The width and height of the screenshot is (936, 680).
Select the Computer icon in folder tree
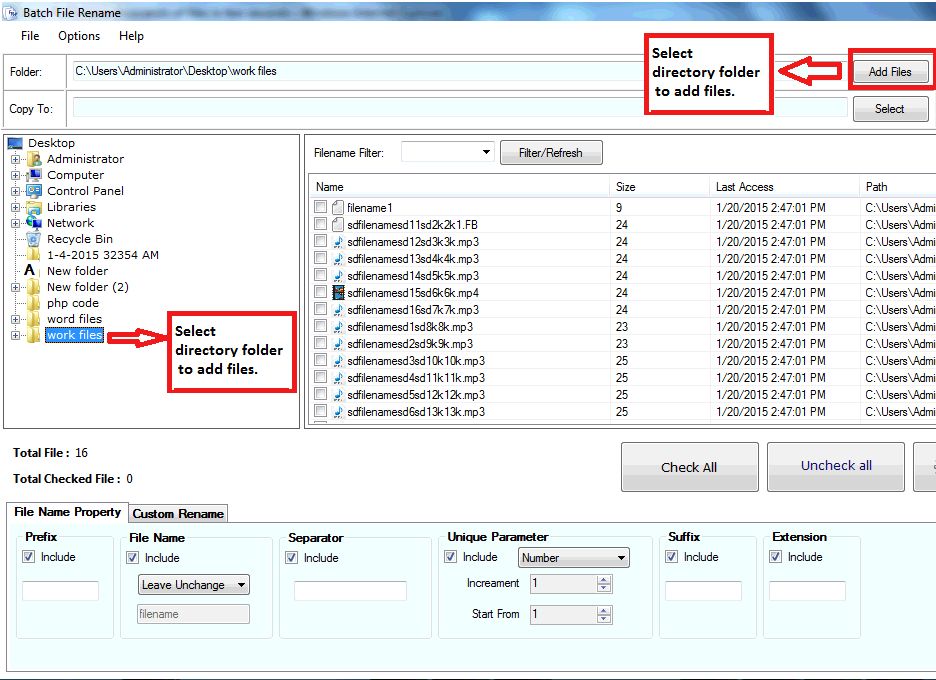click(34, 175)
